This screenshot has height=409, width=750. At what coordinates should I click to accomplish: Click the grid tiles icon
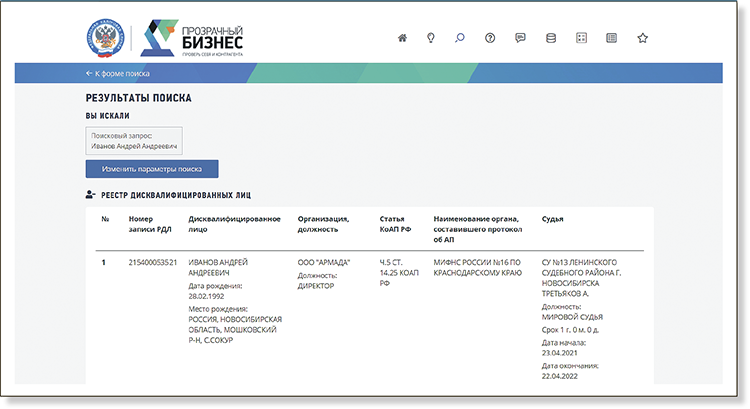[x=581, y=38]
